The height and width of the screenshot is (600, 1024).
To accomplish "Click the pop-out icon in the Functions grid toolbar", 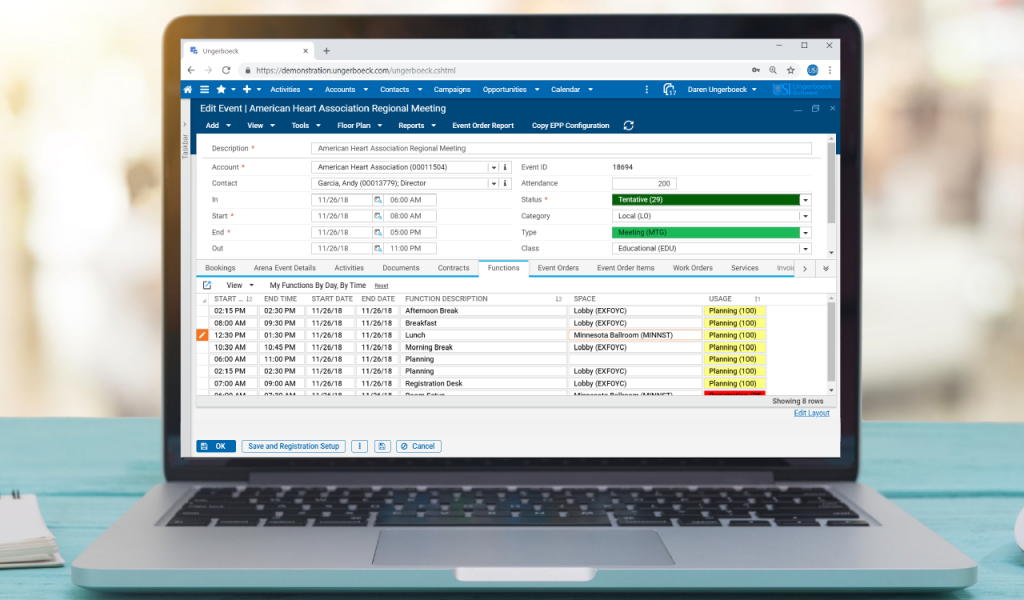I will tap(207, 285).
